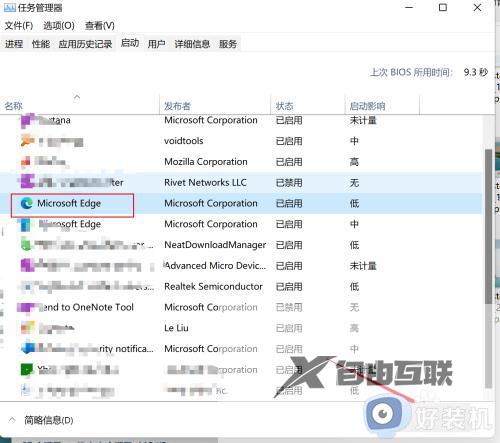This screenshot has height=443, width=500.
Task: Select the NeatDownloadManager publisher cell
Action: [x=215, y=245]
